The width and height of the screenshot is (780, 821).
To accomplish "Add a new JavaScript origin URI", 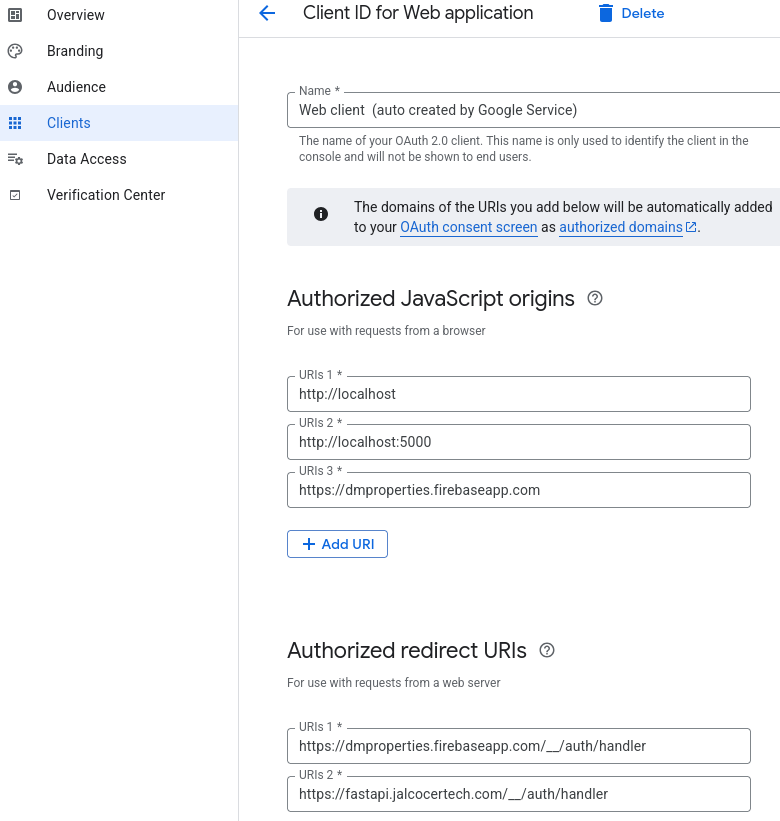I will (x=337, y=544).
